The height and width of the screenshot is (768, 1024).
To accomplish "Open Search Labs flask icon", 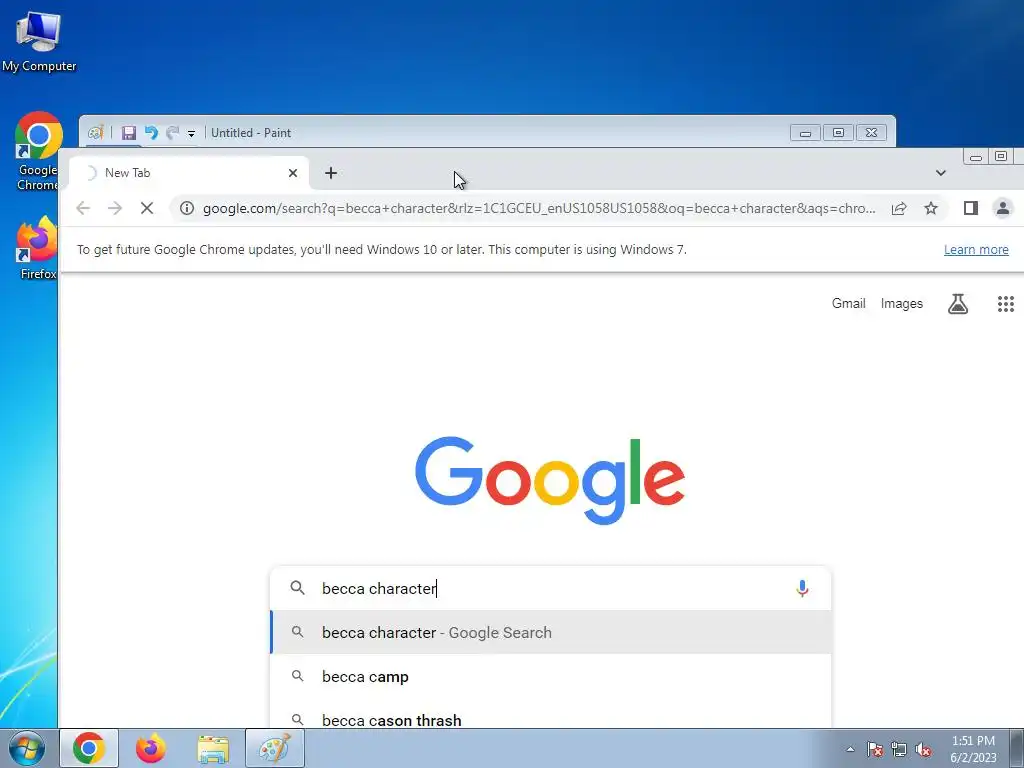I will click(x=957, y=304).
